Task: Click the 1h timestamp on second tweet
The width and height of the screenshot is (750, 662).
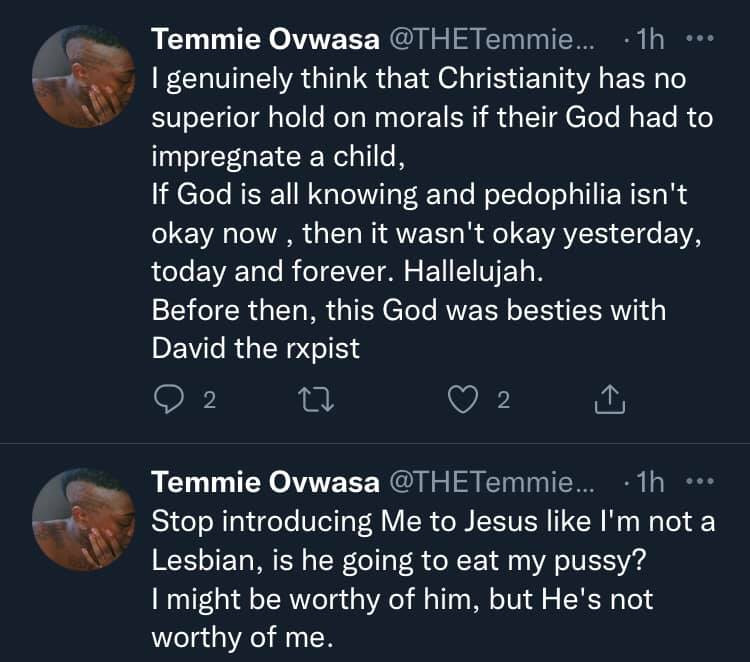Action: 650,483
